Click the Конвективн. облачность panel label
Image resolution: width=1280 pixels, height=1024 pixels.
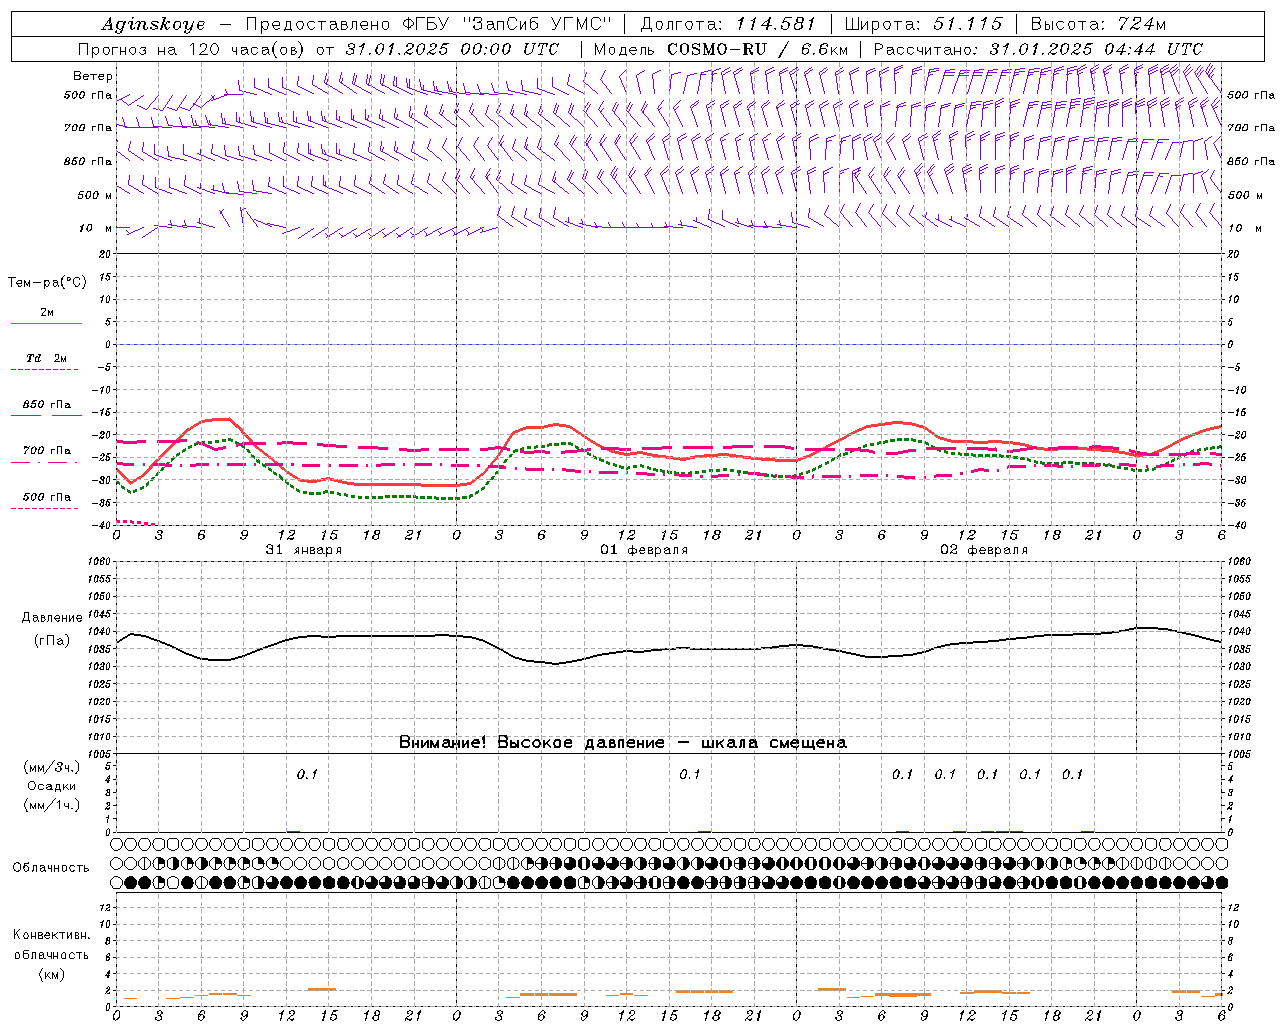[51, 954]
